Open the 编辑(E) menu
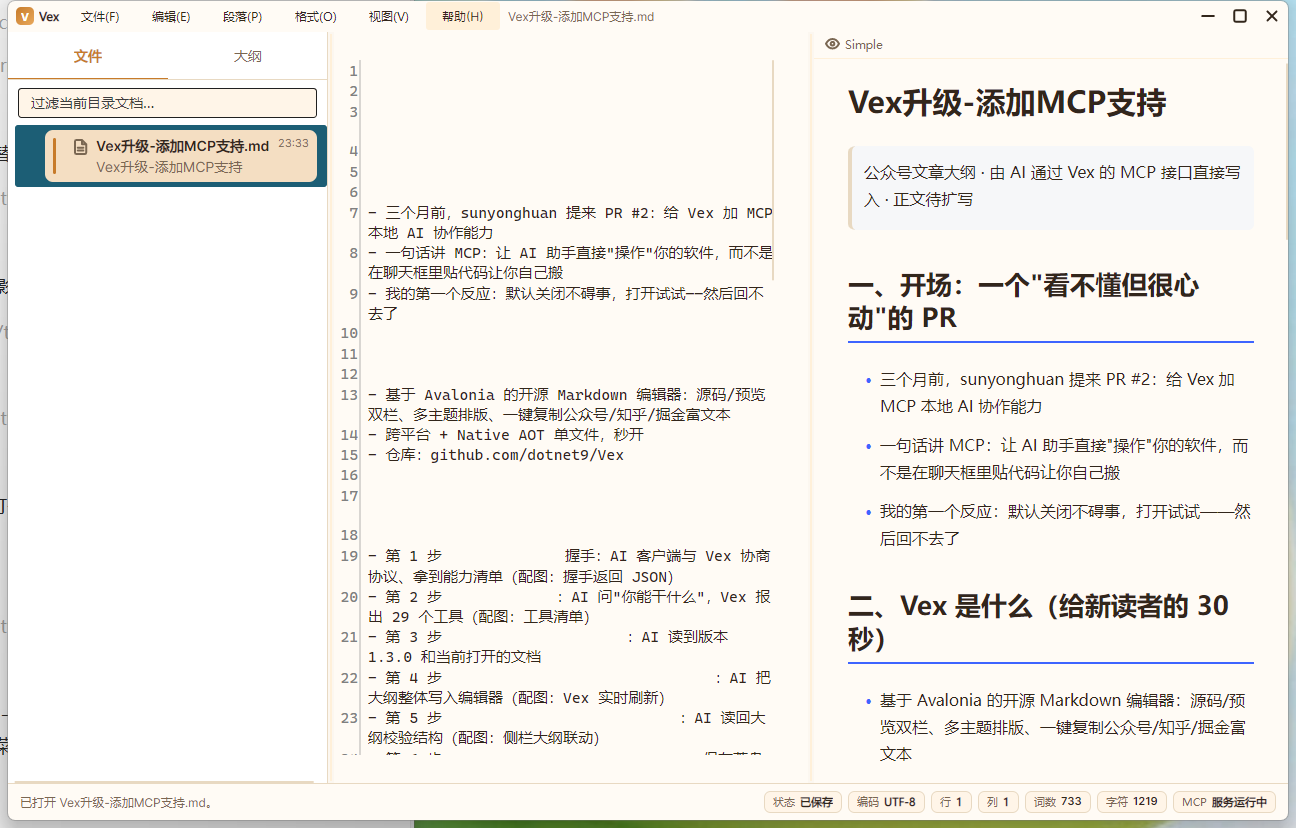 (171, 16)
